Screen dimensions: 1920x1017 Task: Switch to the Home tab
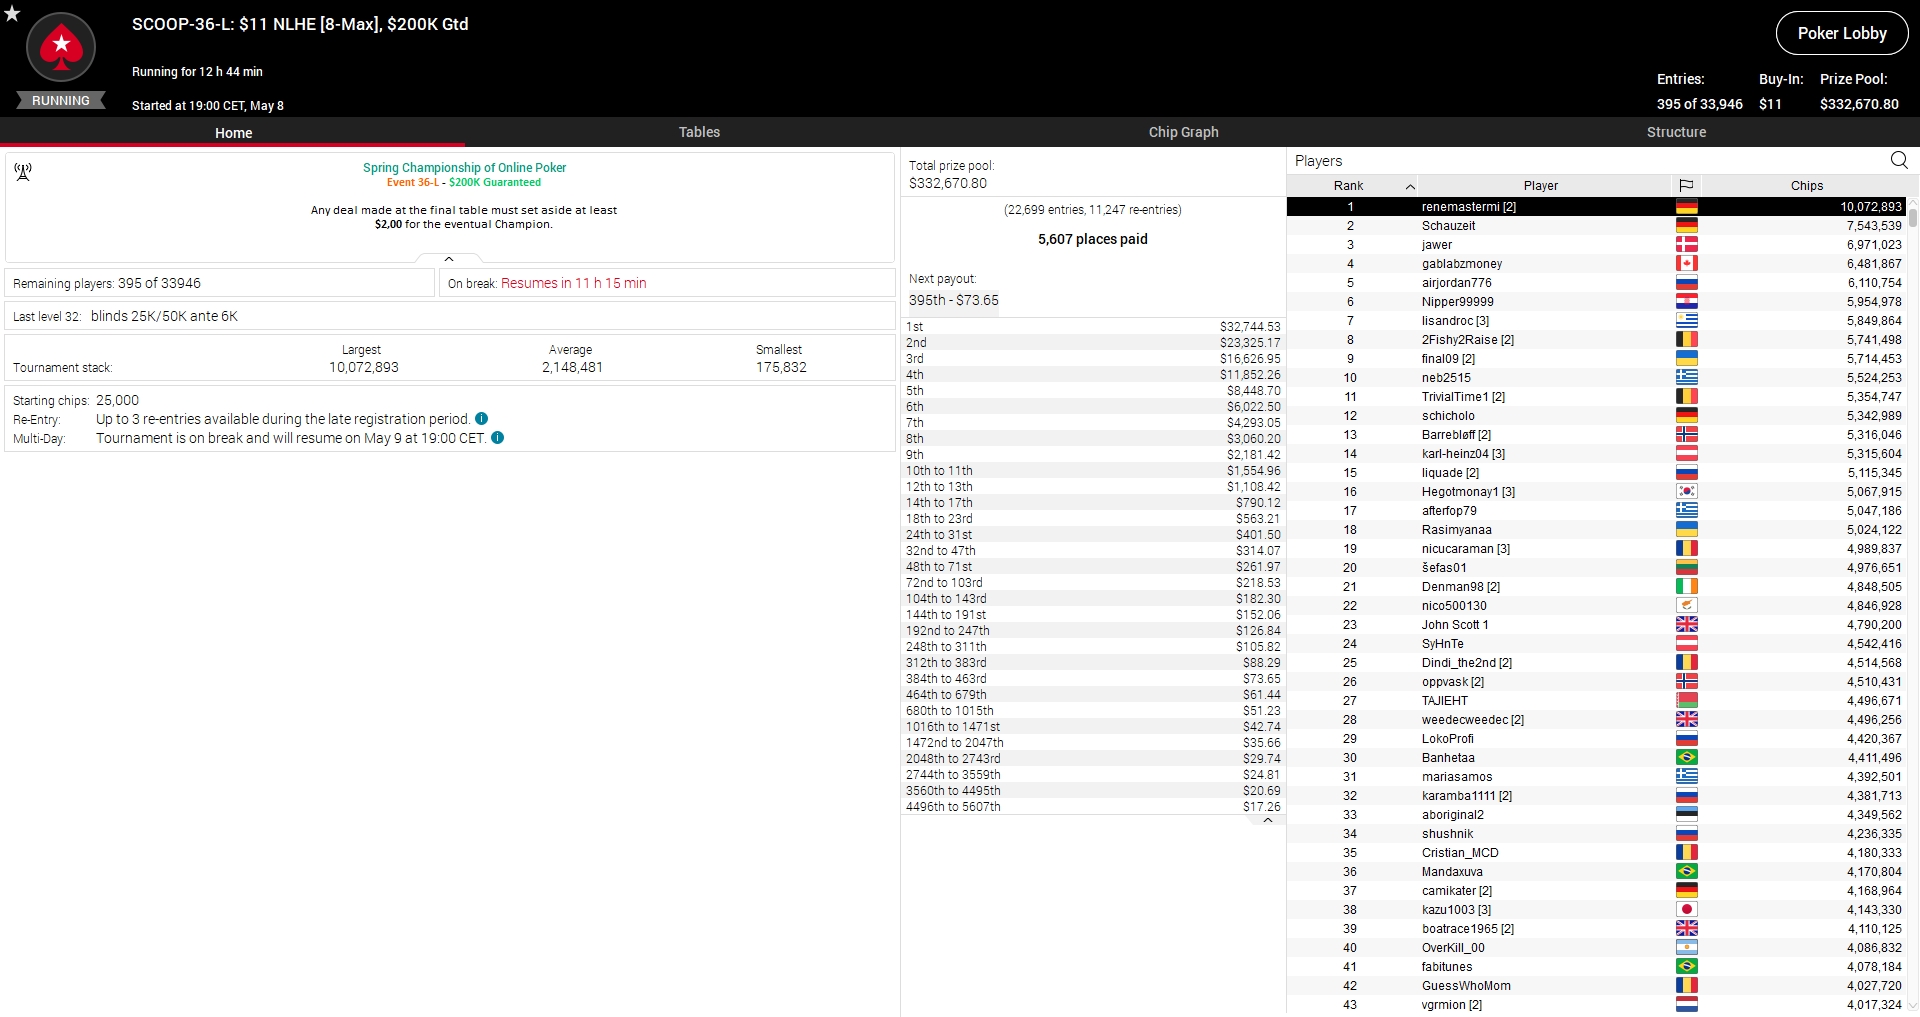click(x=233, y=132)
